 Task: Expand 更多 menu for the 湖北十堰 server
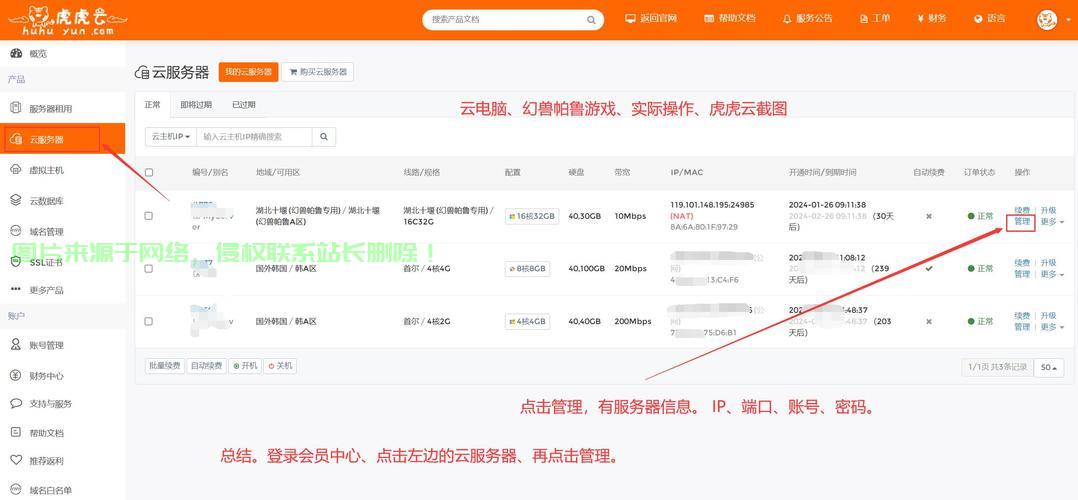point(1052,222)
